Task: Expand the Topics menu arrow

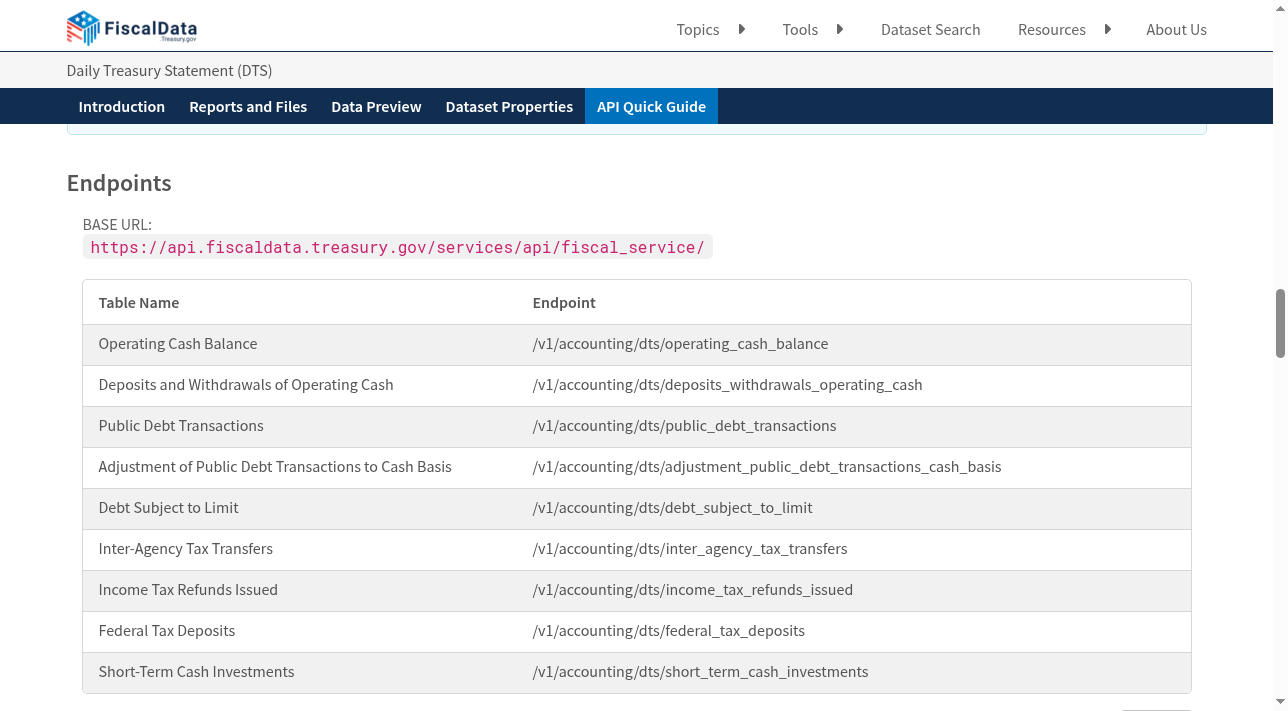Action: [x=742, y=29]
